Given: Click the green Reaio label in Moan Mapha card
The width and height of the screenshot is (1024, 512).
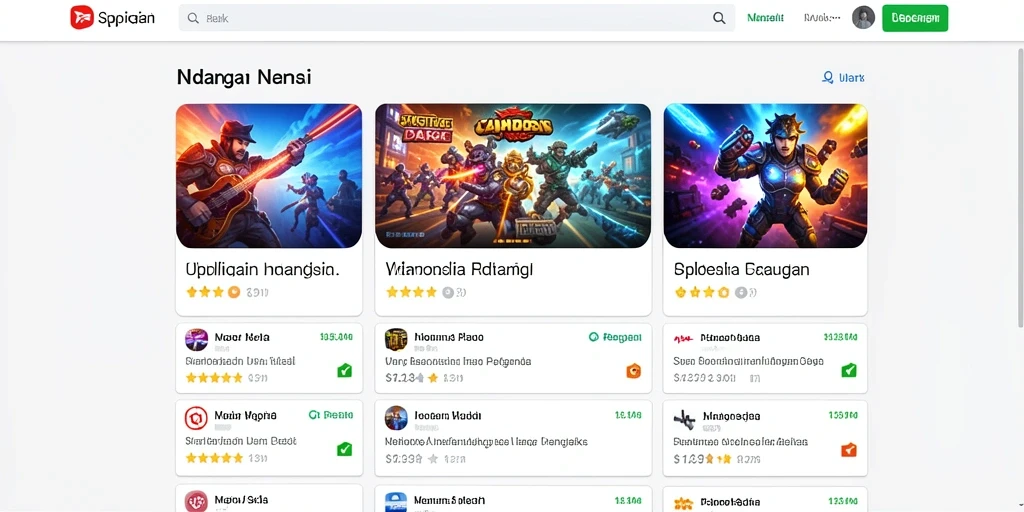Looking at the screenshot, I should (330, 415).
